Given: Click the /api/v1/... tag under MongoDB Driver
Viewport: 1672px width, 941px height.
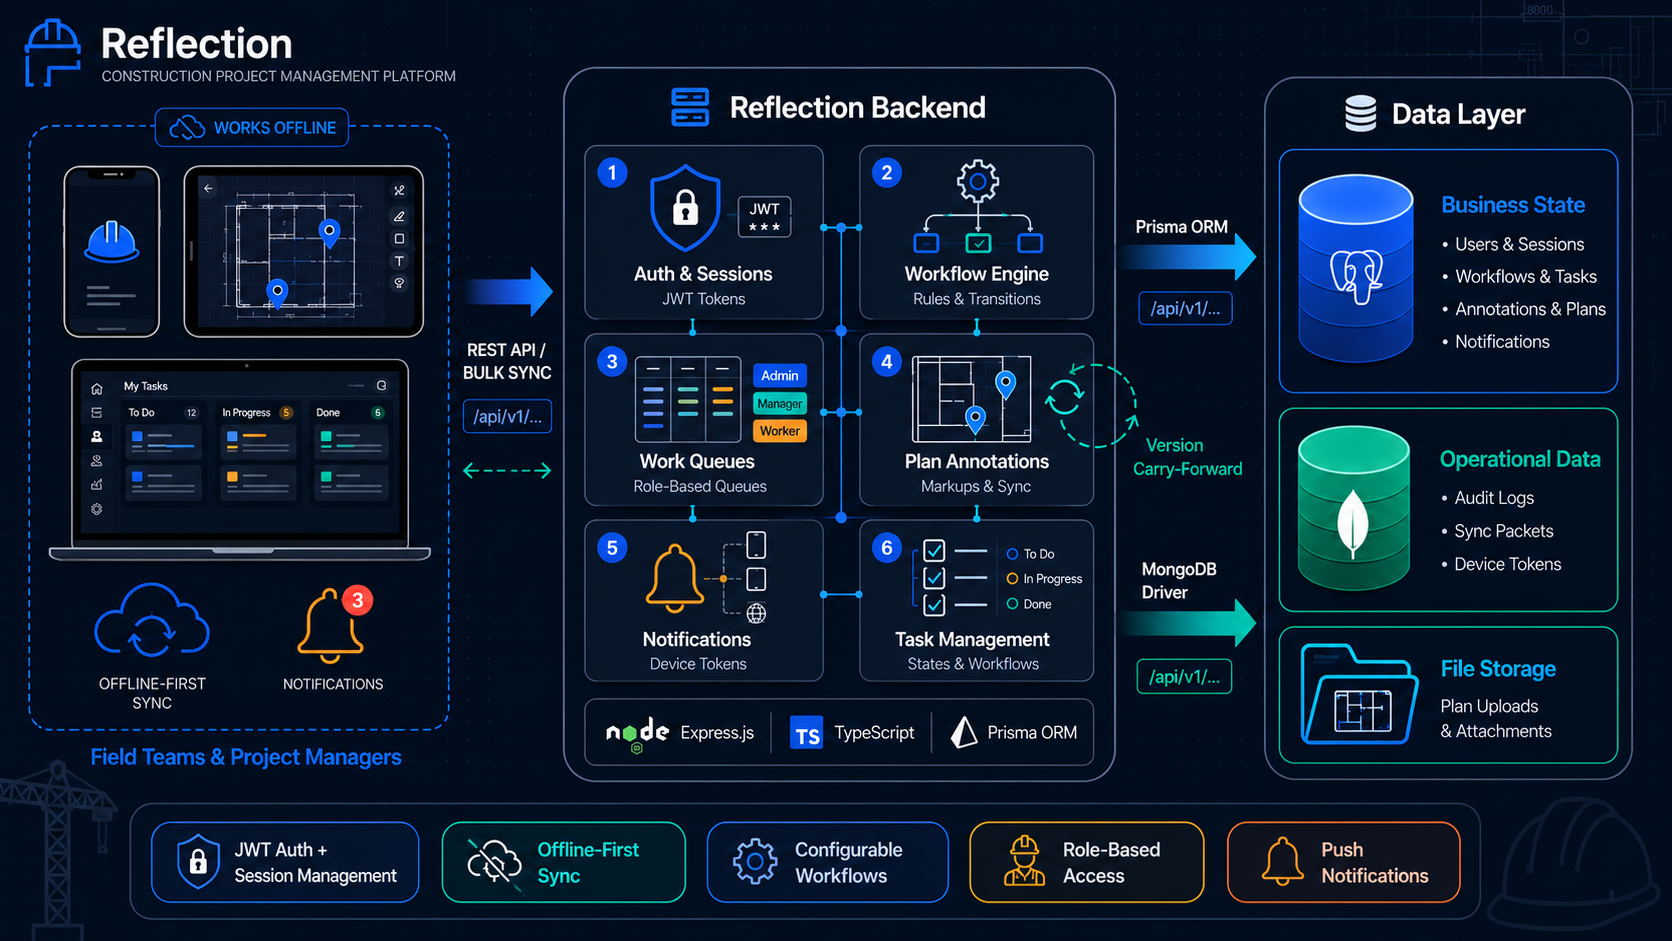Looking at the screenshot, I should [1184, 677].
